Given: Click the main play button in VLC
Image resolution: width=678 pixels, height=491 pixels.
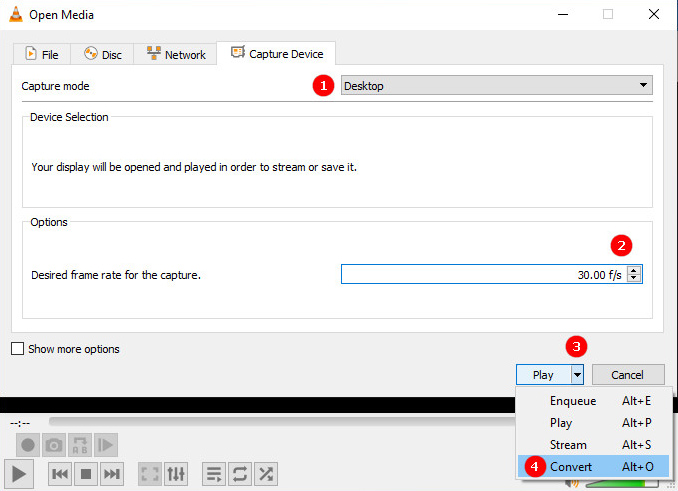Looking at the screenshot, I should pyautogui.click(x=19, y=474).
